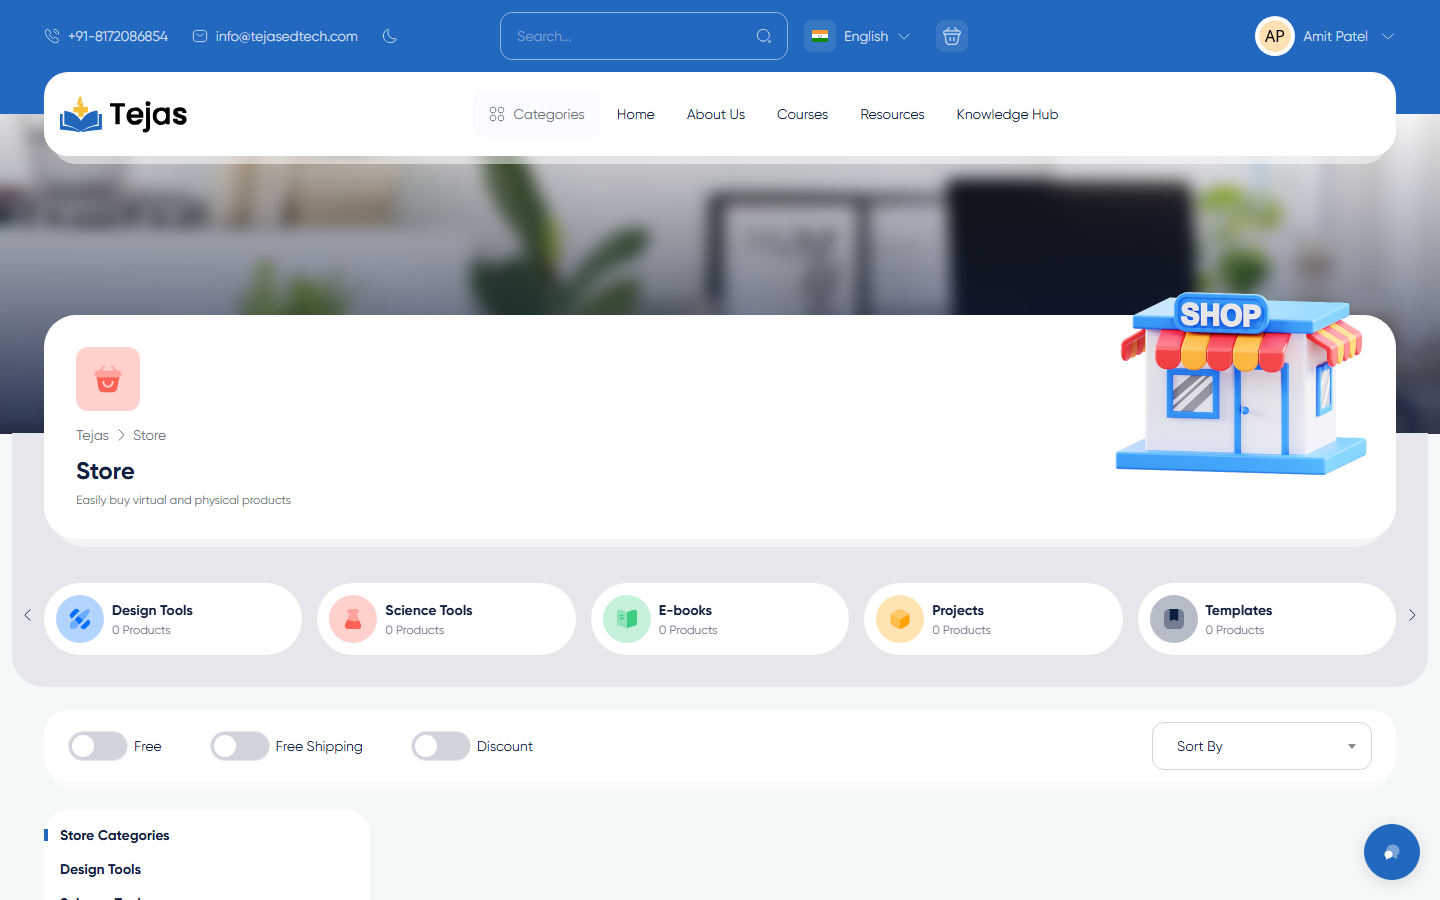Go to the Home page
This screenshot has width=1440, height=900.
(636, 114)
